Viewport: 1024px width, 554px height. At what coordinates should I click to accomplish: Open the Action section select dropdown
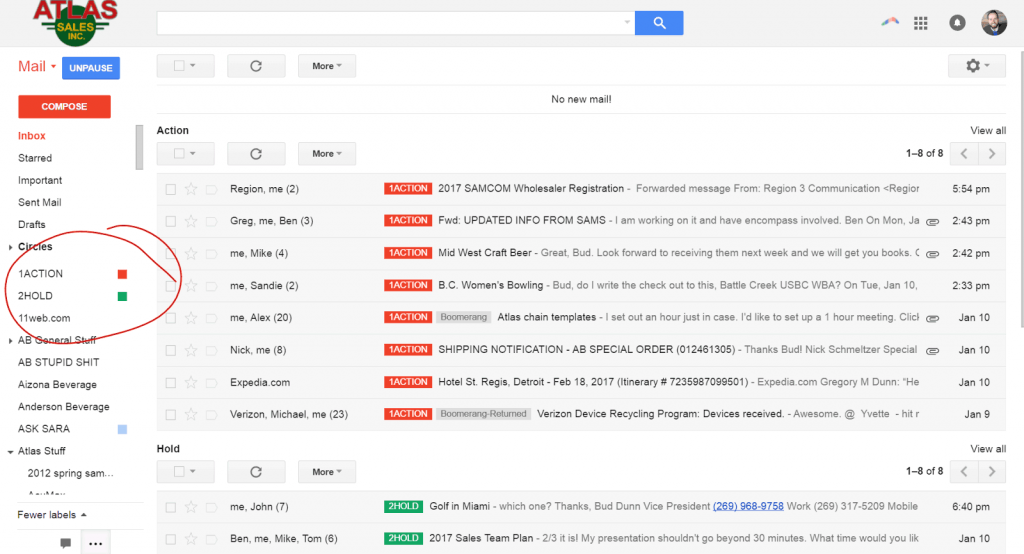185,154
